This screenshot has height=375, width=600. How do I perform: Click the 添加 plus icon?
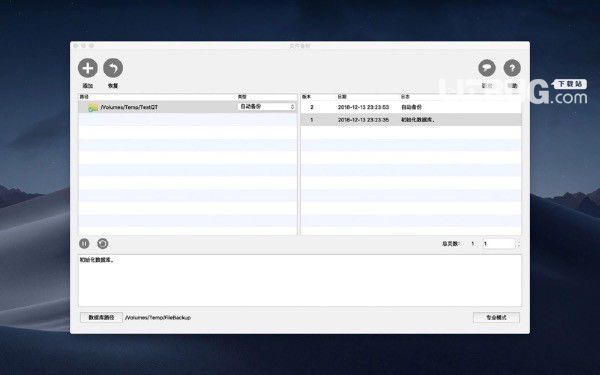(88, 68)
